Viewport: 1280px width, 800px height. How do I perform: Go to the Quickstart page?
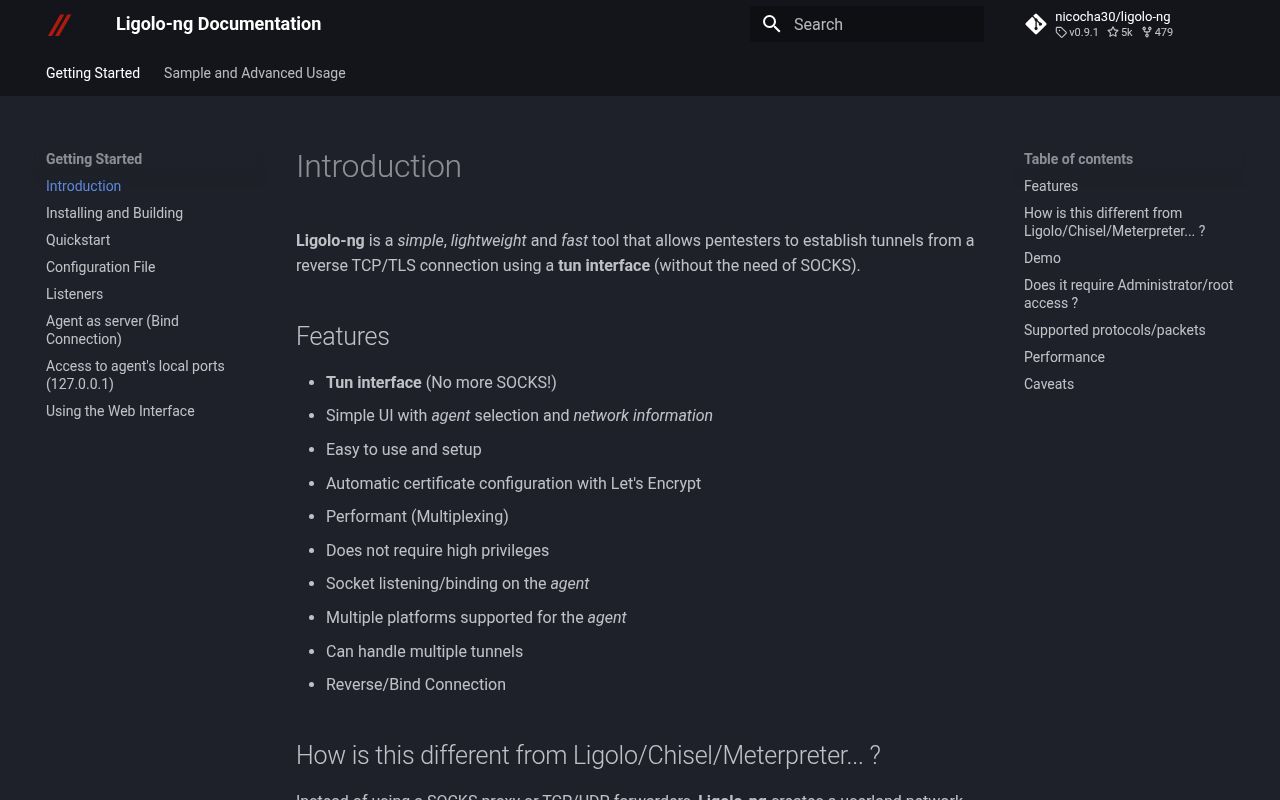point(78,240)
